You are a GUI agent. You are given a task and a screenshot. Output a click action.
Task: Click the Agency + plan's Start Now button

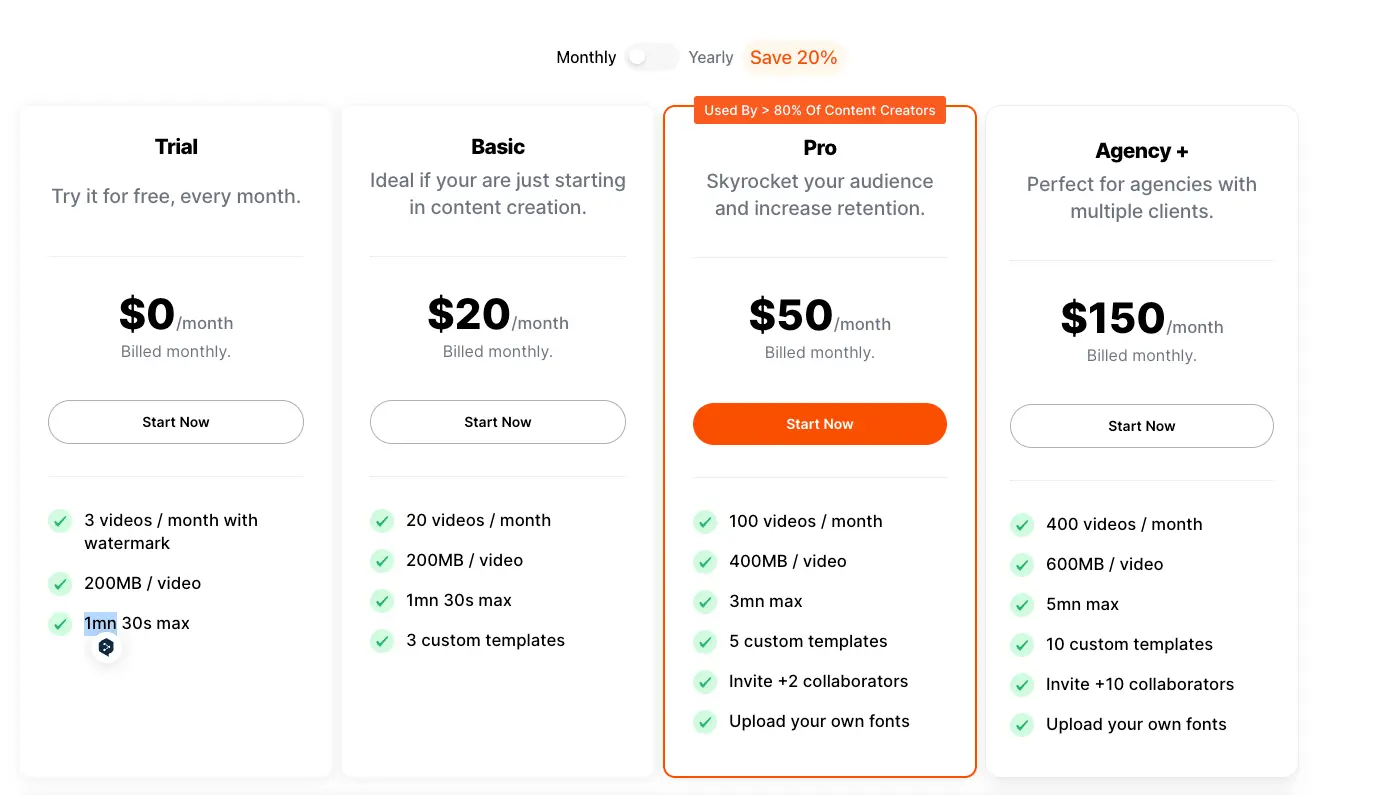point(1141,426)
